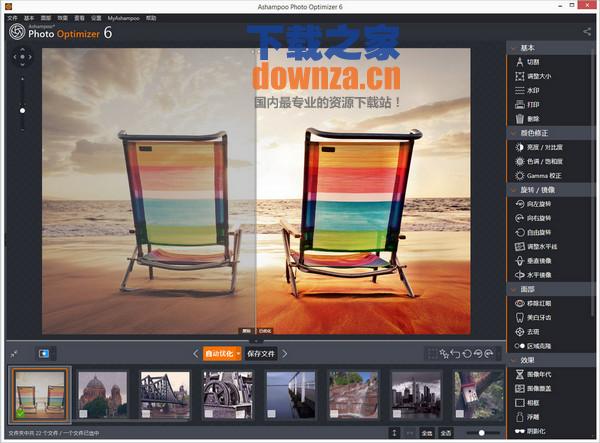Viewport: 600px width, 443px height.
Task: Open the emboss (浮雕) effect
Action: click(527, 417)
